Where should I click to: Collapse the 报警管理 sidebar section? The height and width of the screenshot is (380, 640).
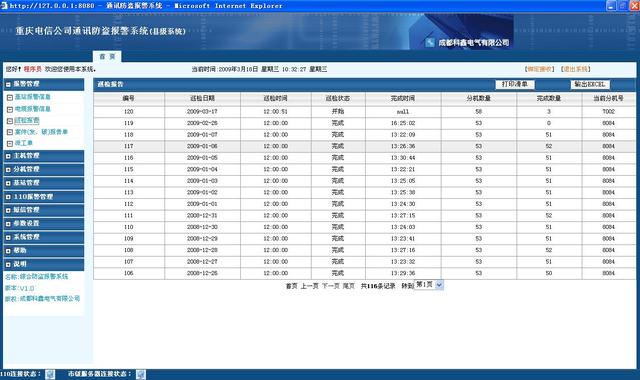tap(8, 84)
